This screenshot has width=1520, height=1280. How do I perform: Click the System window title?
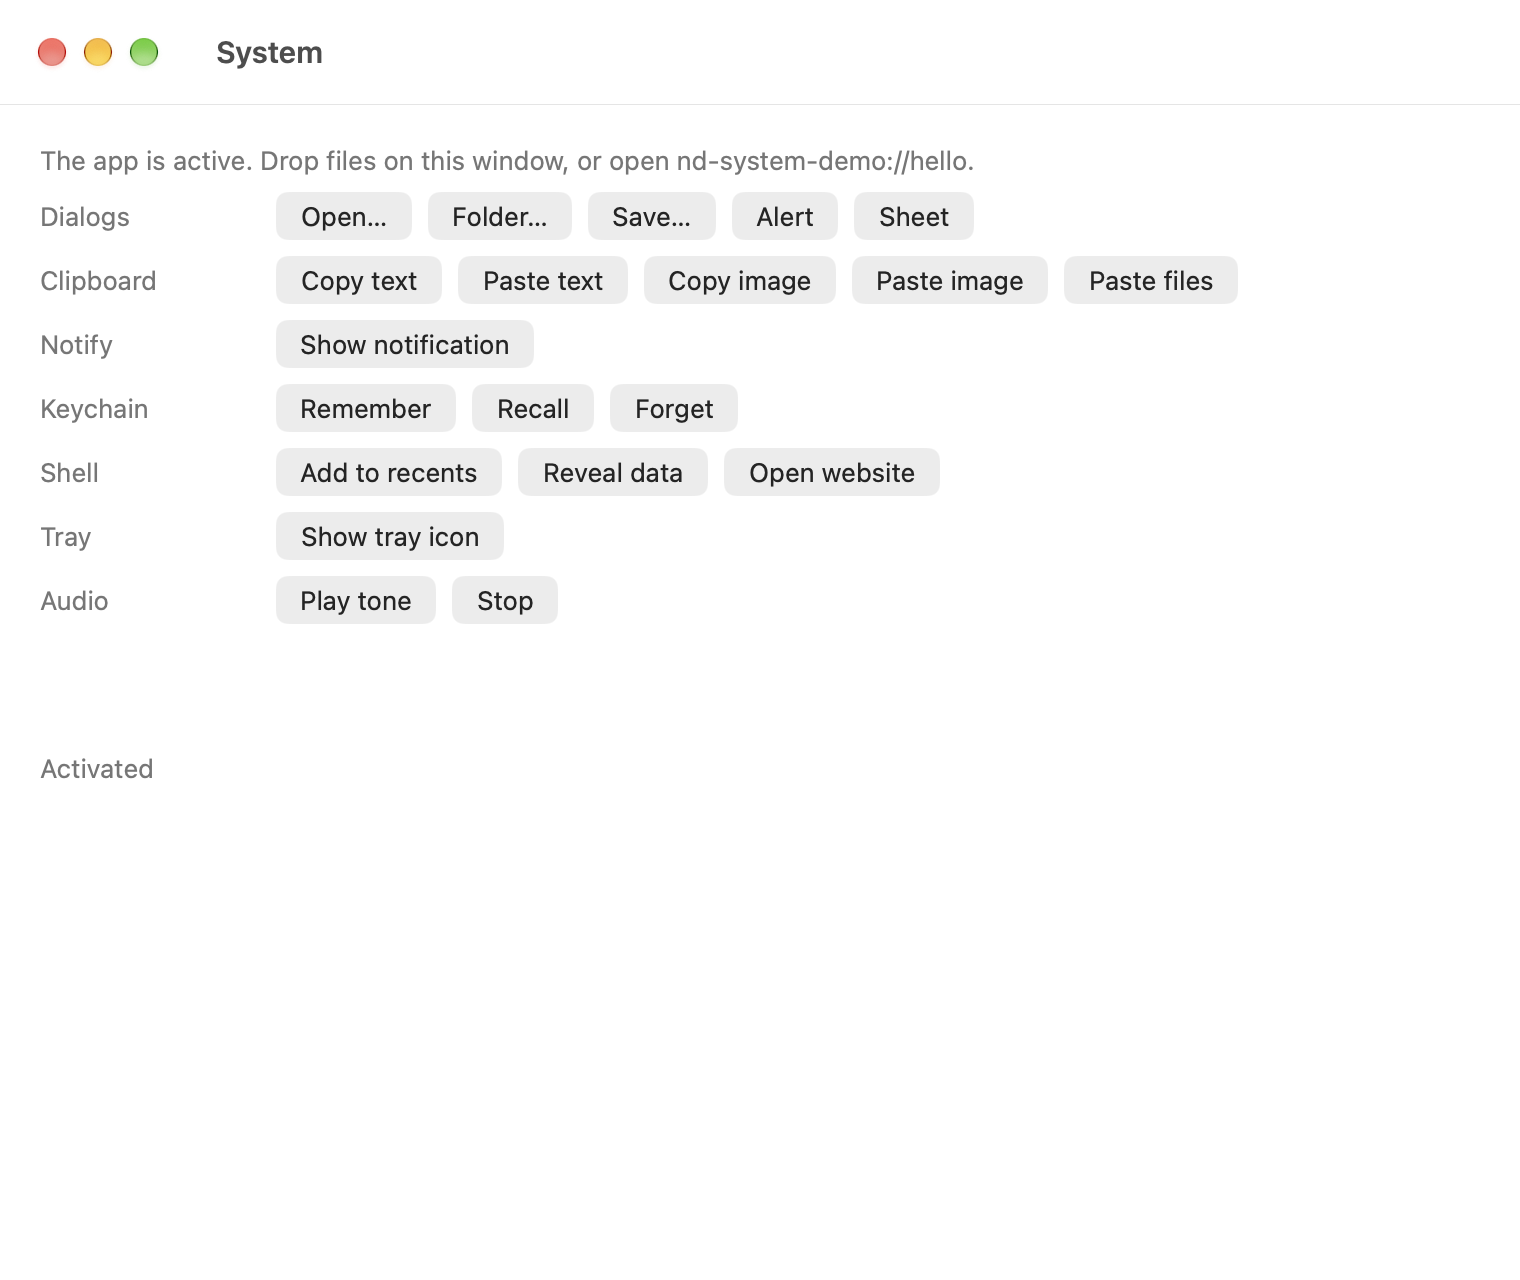(x=270, y=52)
